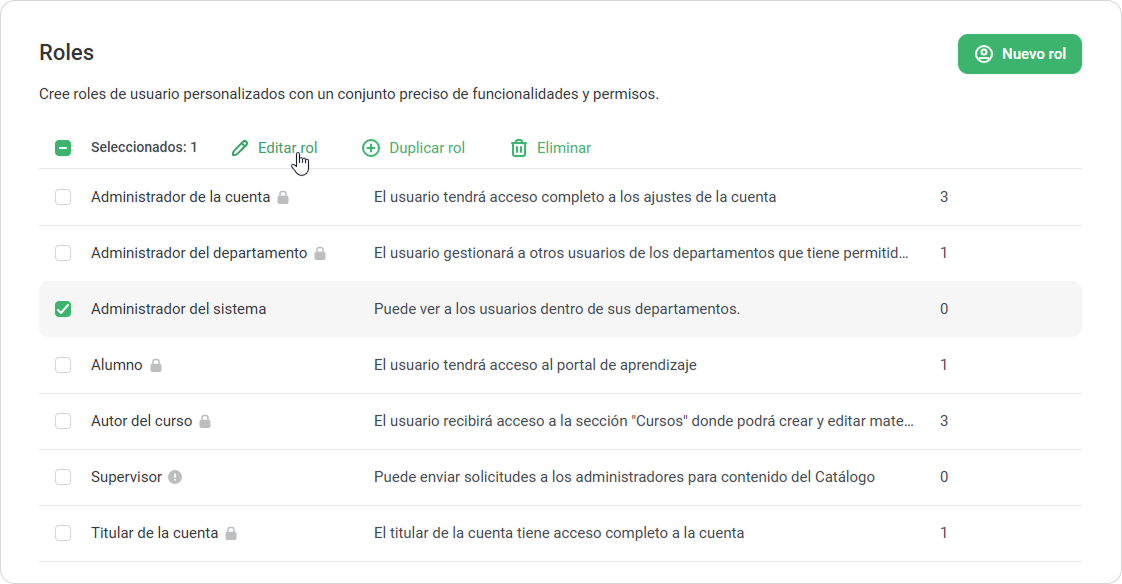This screenshot has height=584, width=1122.
Task: Select the Alumno role checkbox
Action: click(63, 365)
